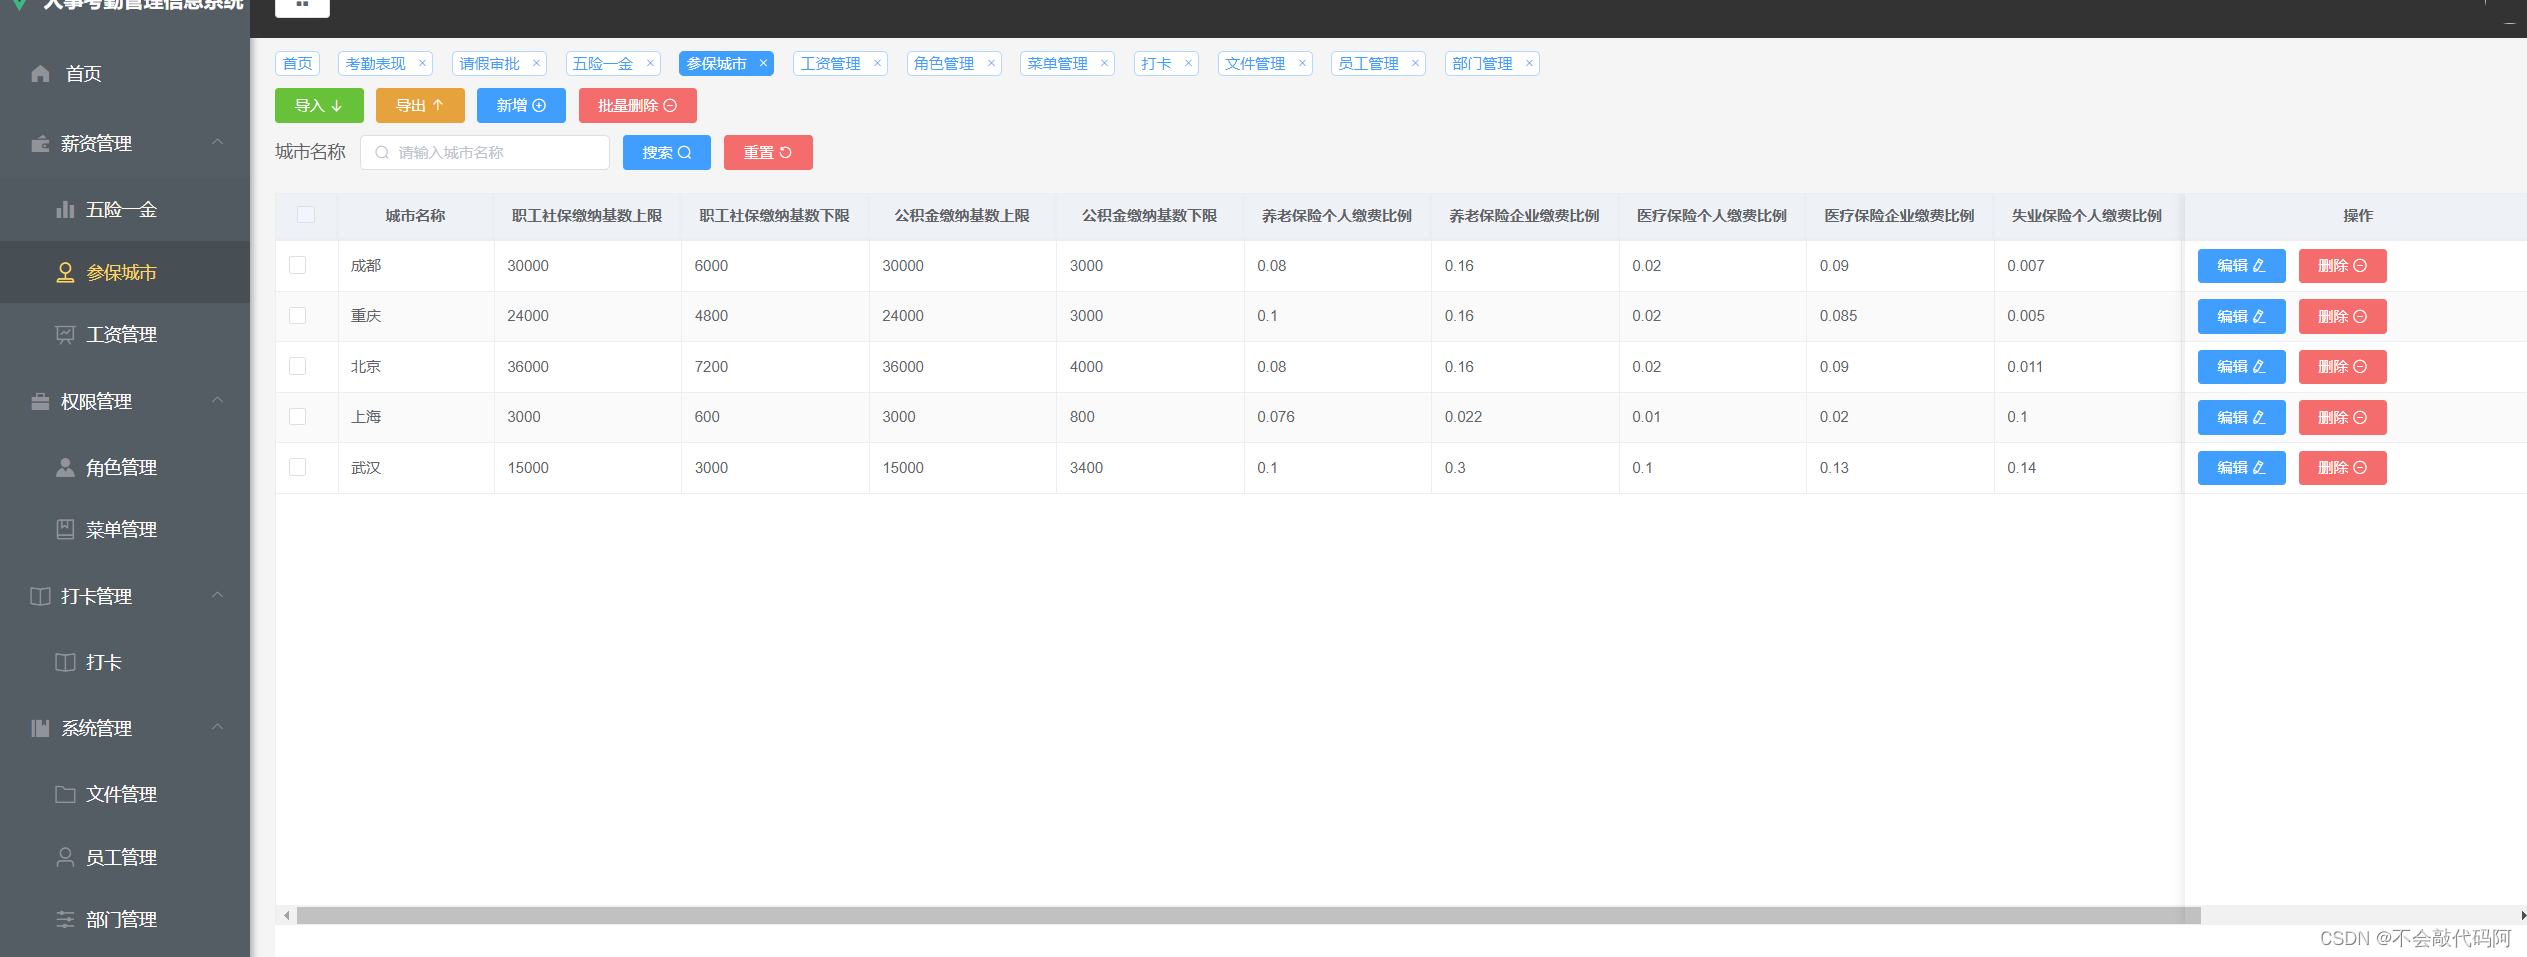The image size is (2527, 957).
Task: Collapse the 权限管理 menu group arrow
Action: [217, 401]
